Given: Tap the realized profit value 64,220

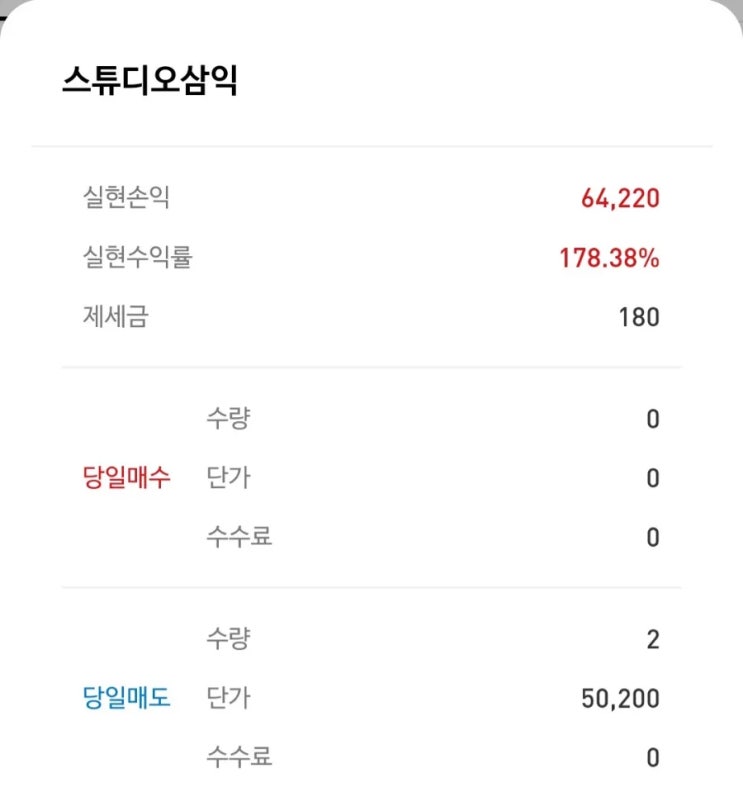Looking at the screenshot, I should (x=620, y=198).
